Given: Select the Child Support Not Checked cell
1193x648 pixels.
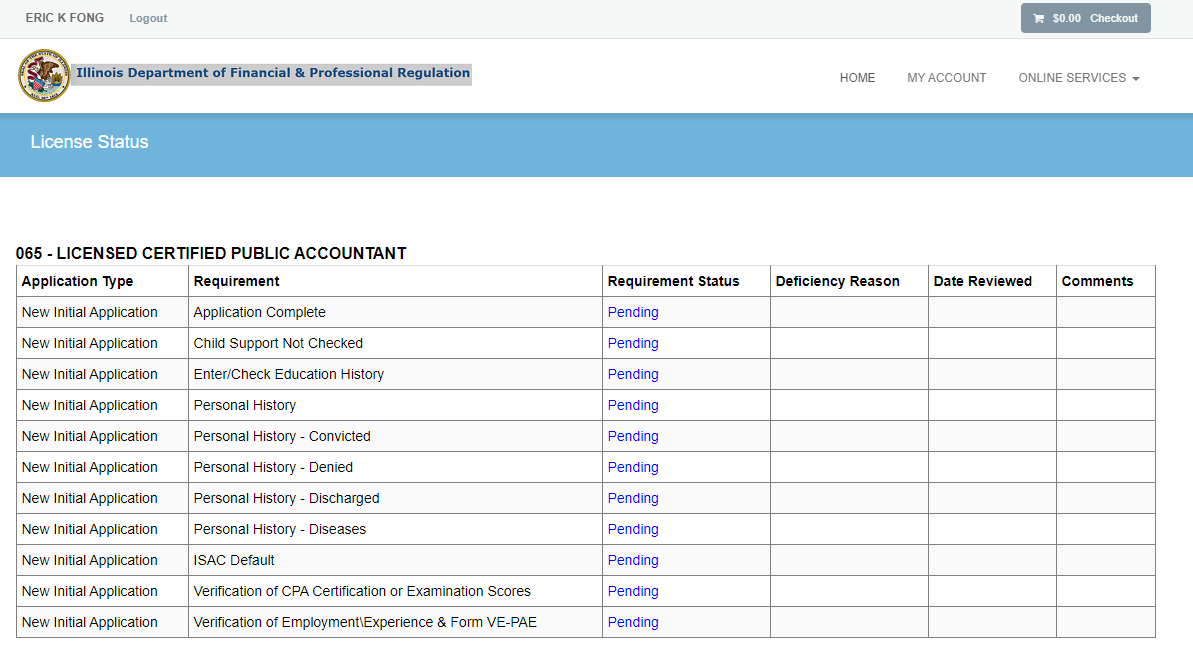Looking at the screenshot, I should [x=396, y=344].
